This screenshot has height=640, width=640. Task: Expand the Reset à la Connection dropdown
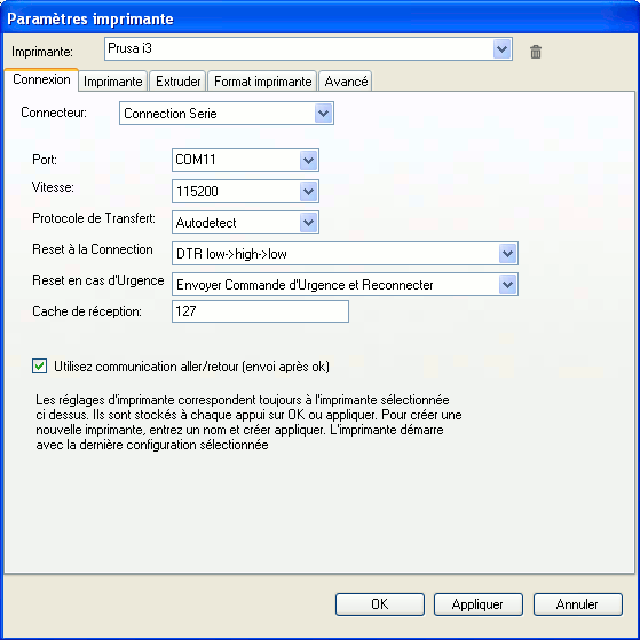(508, 254)
